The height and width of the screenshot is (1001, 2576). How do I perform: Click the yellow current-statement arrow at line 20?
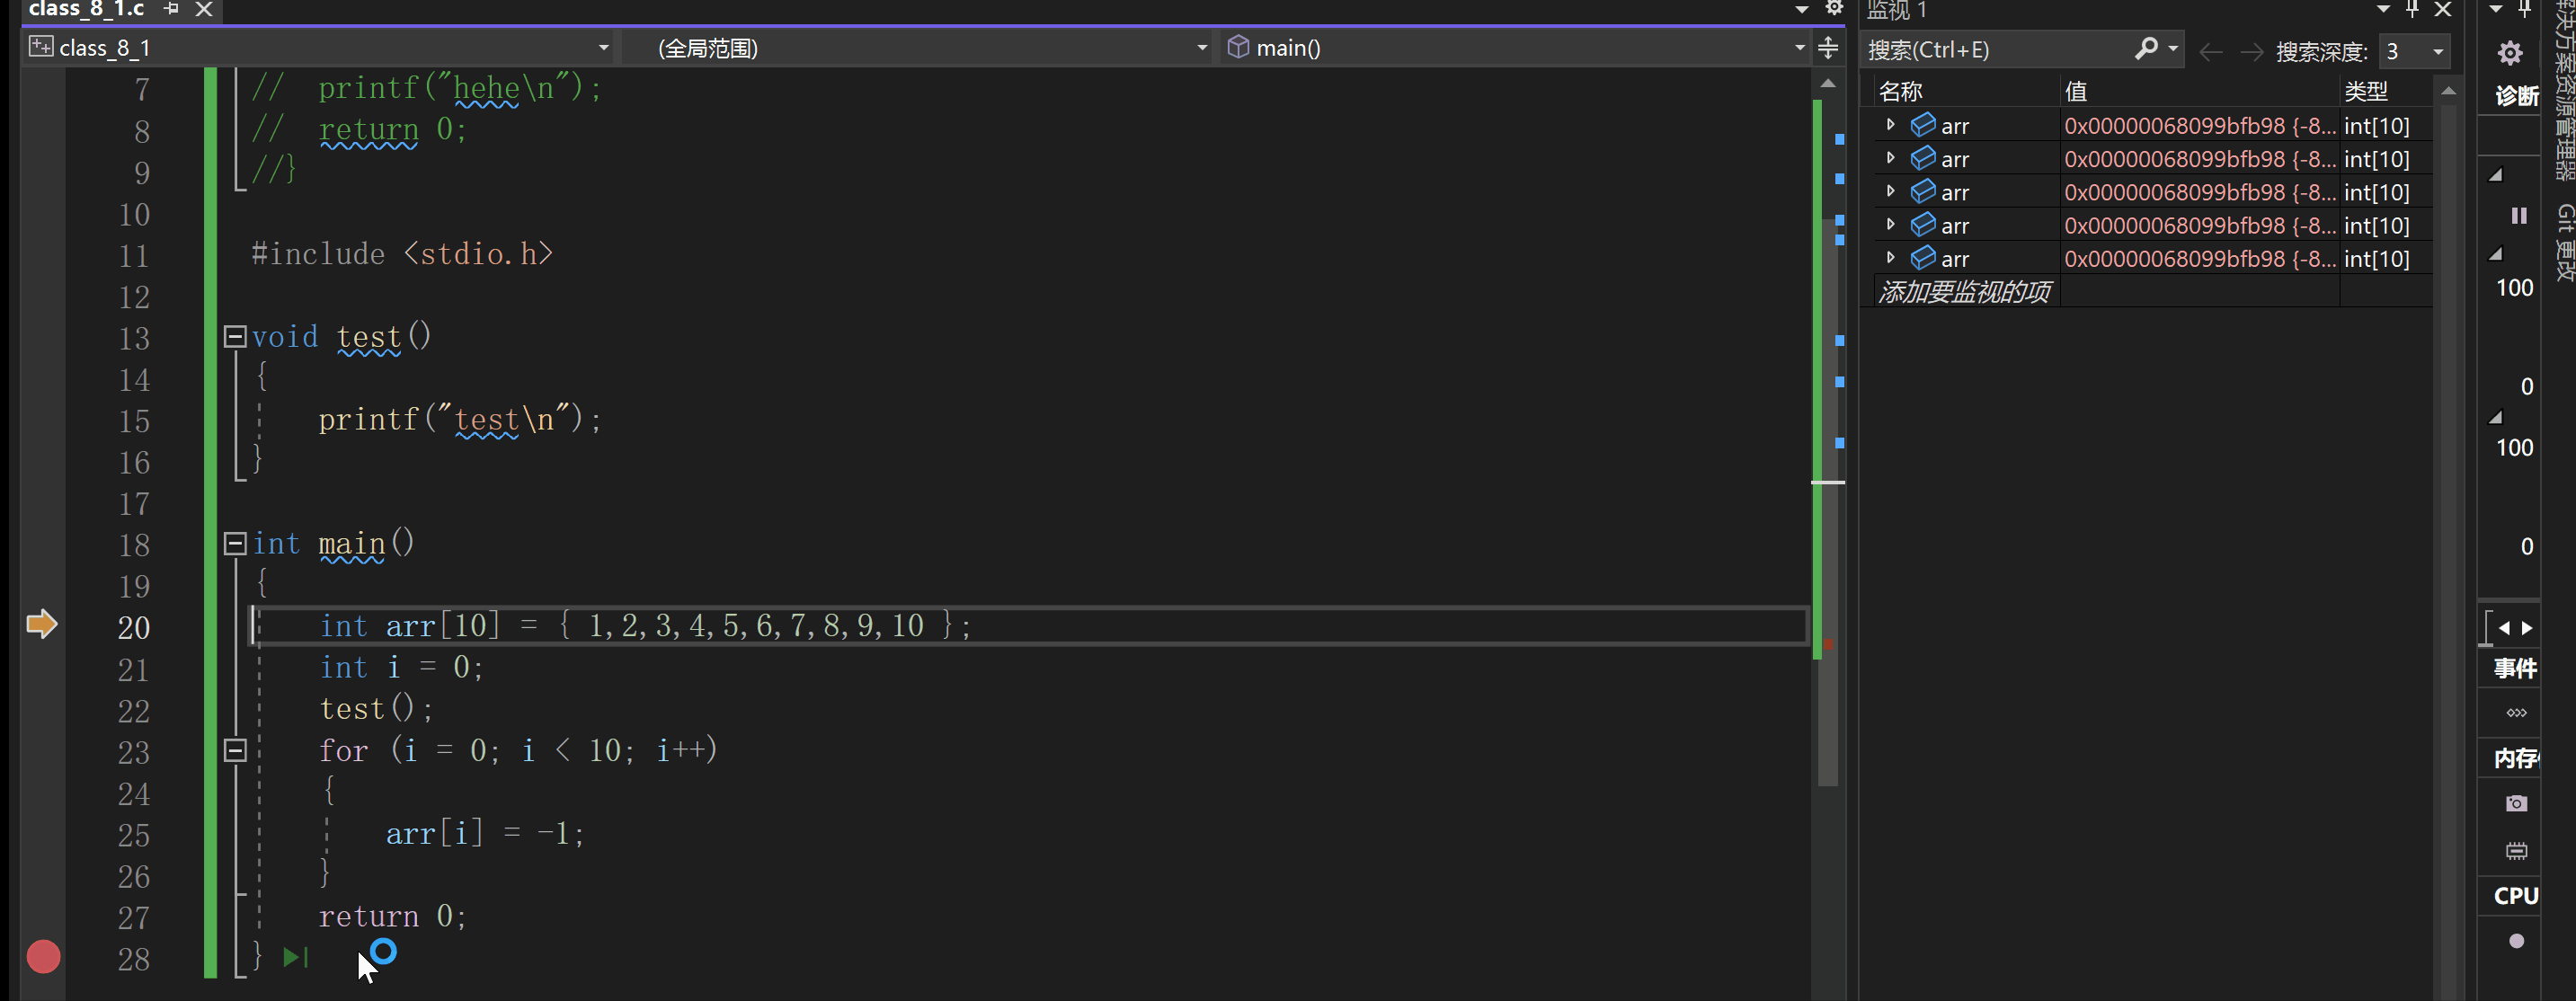(x=42, y=625)
